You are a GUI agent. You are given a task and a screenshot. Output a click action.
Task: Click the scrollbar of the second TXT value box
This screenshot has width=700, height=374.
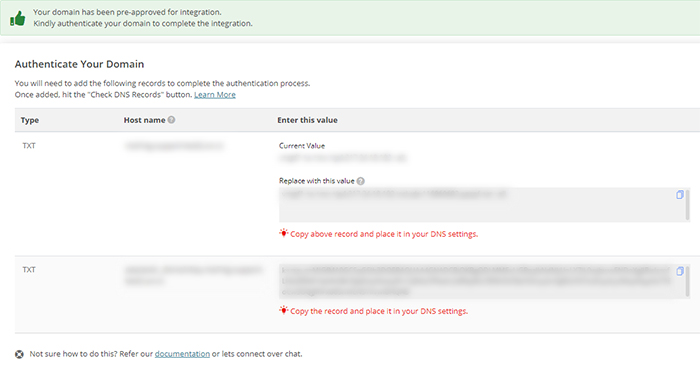[688, 281]
